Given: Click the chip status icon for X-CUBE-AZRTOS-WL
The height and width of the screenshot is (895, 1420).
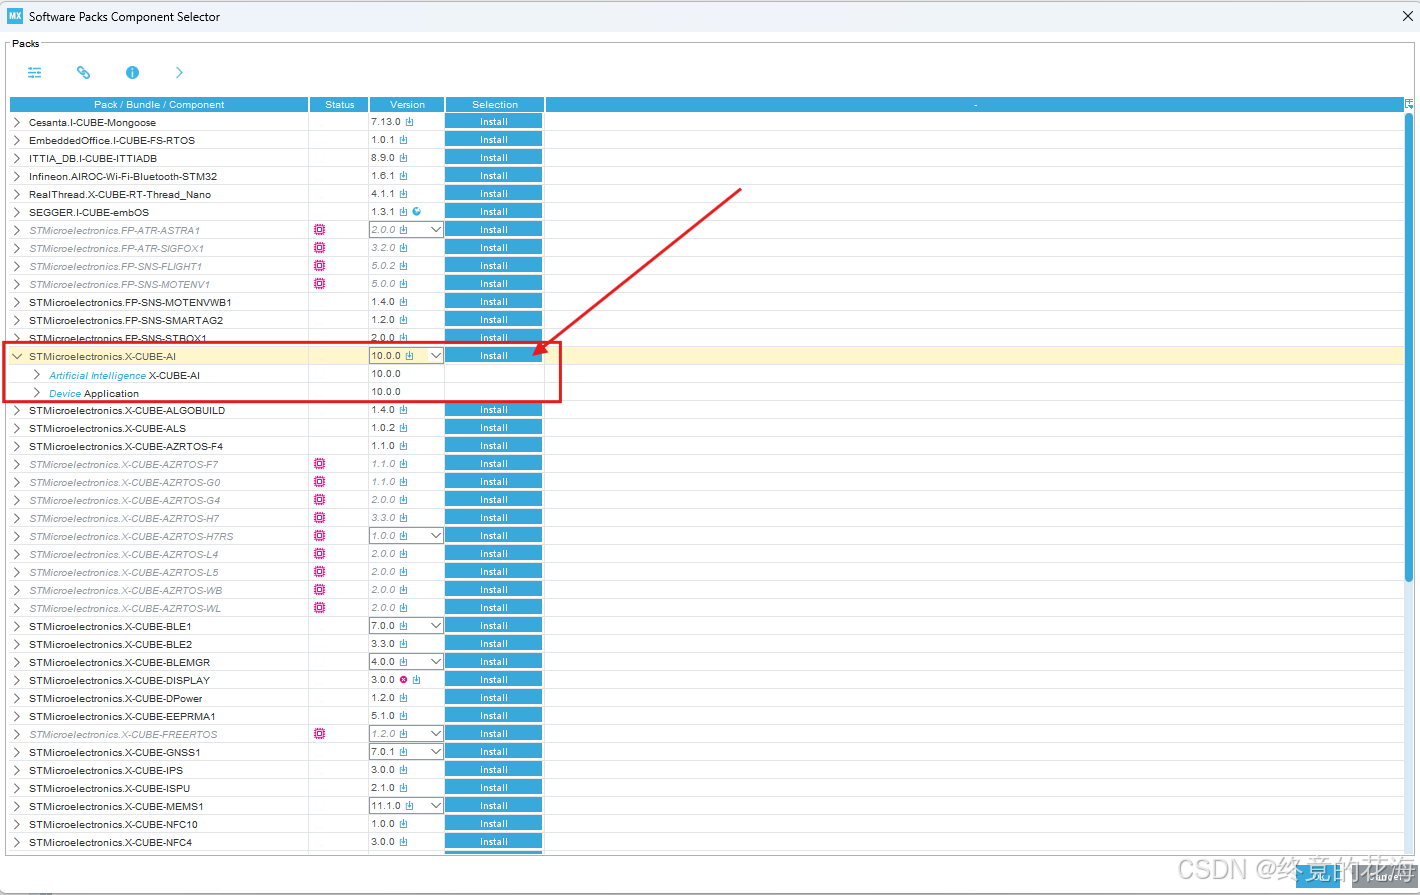Looking at the screenshot, I should [x=320, y=608].
